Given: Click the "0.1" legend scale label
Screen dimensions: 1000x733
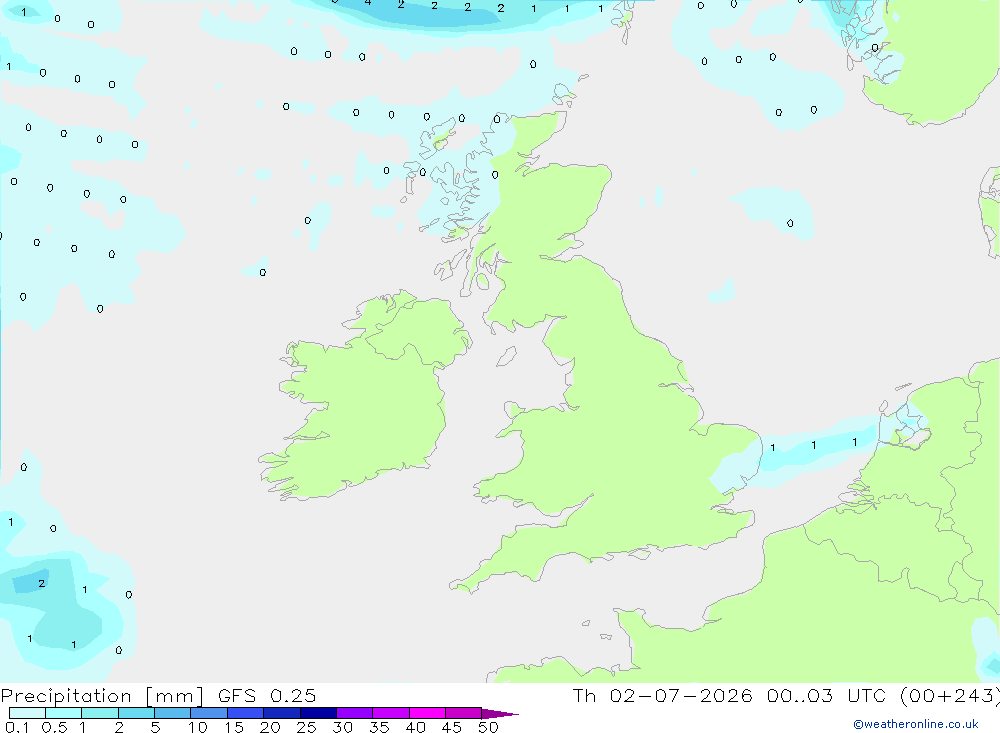Looking at the screenshot, I should tap(17, 727).
